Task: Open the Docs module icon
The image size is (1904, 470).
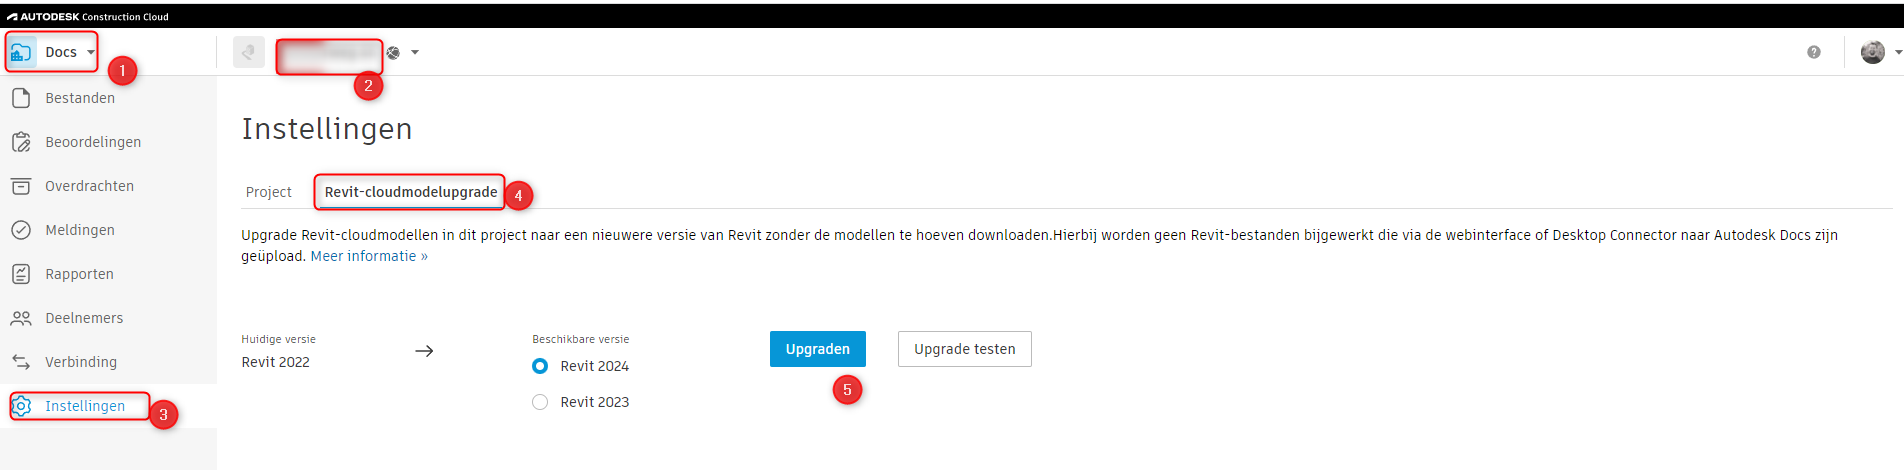Action: pos(21,52)
